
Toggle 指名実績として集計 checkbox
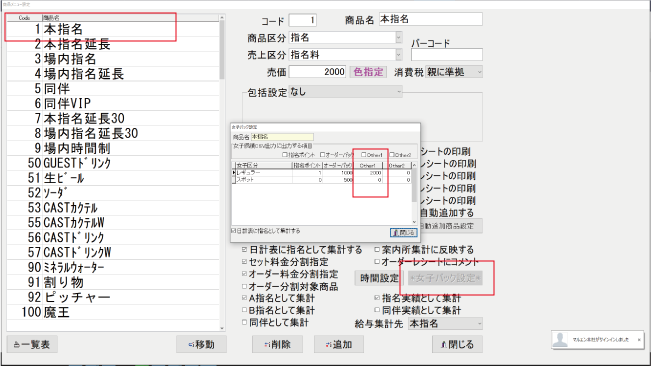[x=377, y=298]
